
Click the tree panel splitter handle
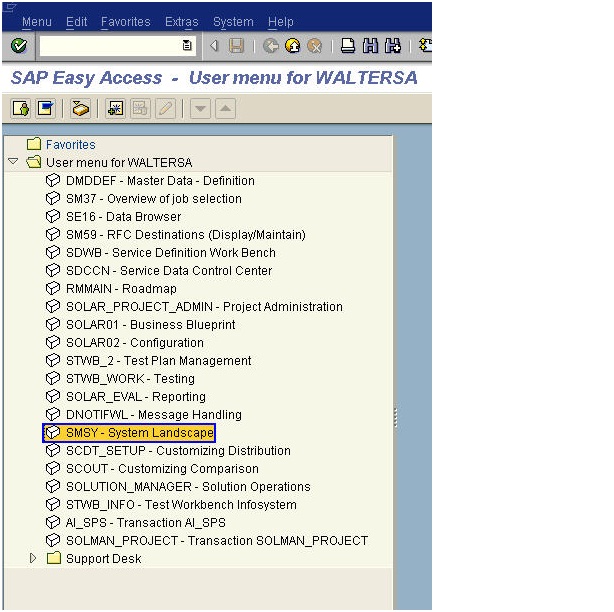[x=395, y=418]
